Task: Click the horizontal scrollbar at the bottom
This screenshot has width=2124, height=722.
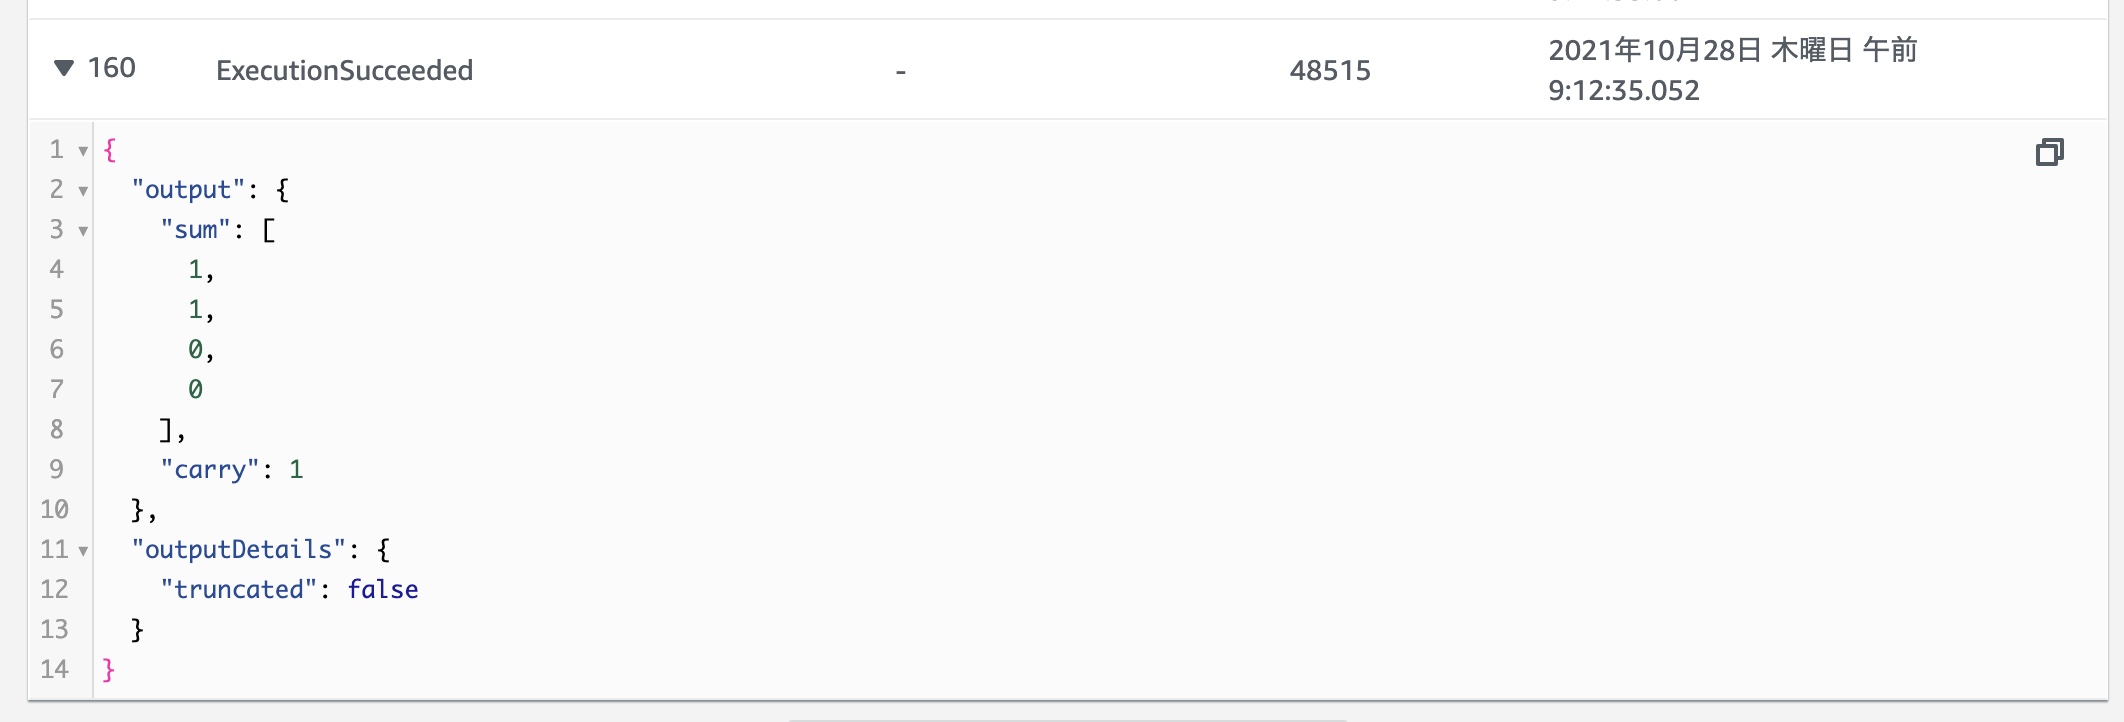Action: [x=1067, y=719]
